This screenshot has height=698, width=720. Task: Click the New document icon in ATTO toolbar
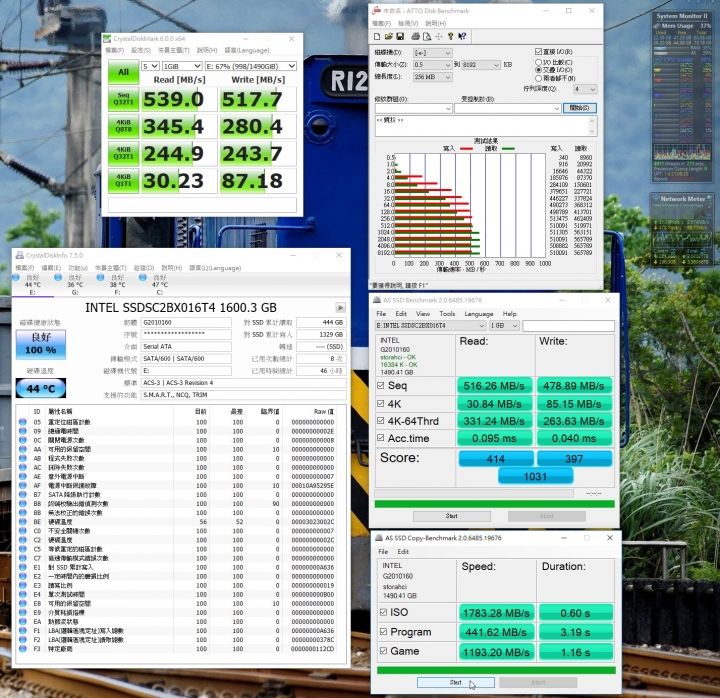(x=377, y=36)
